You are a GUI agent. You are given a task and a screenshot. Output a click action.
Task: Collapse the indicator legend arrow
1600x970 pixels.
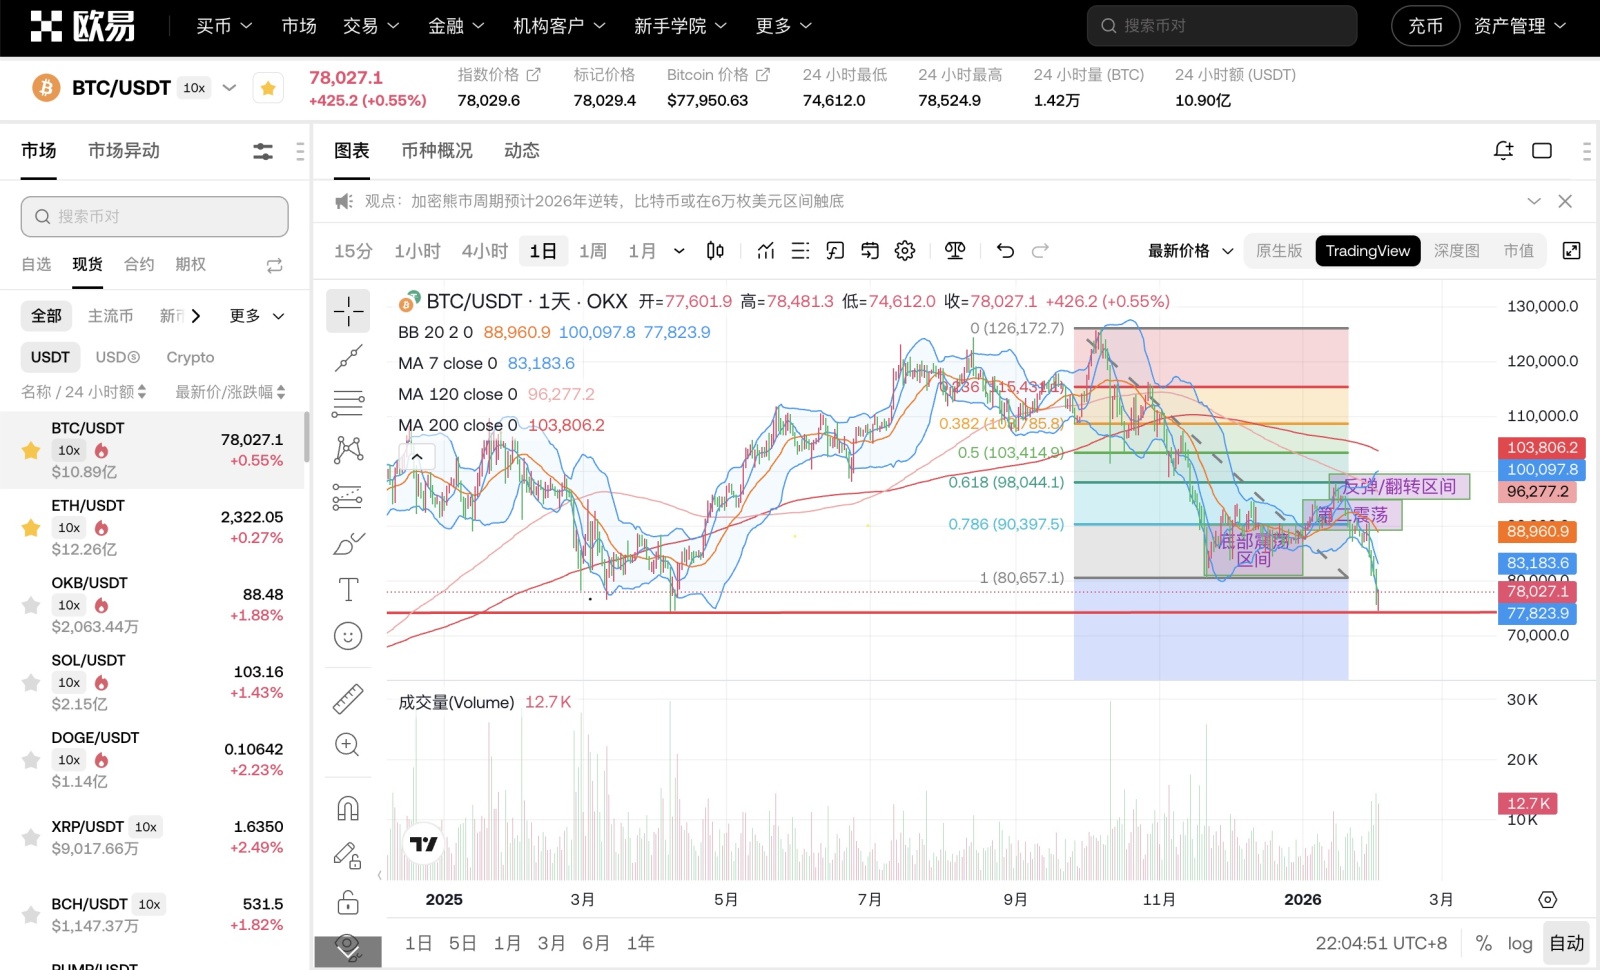point(417,457)
